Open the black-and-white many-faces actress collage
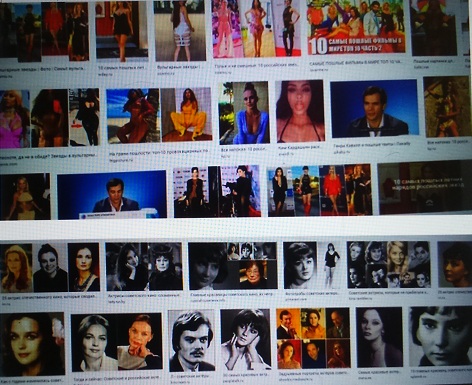This screenshot has height=385, width=472. (389, 265)
